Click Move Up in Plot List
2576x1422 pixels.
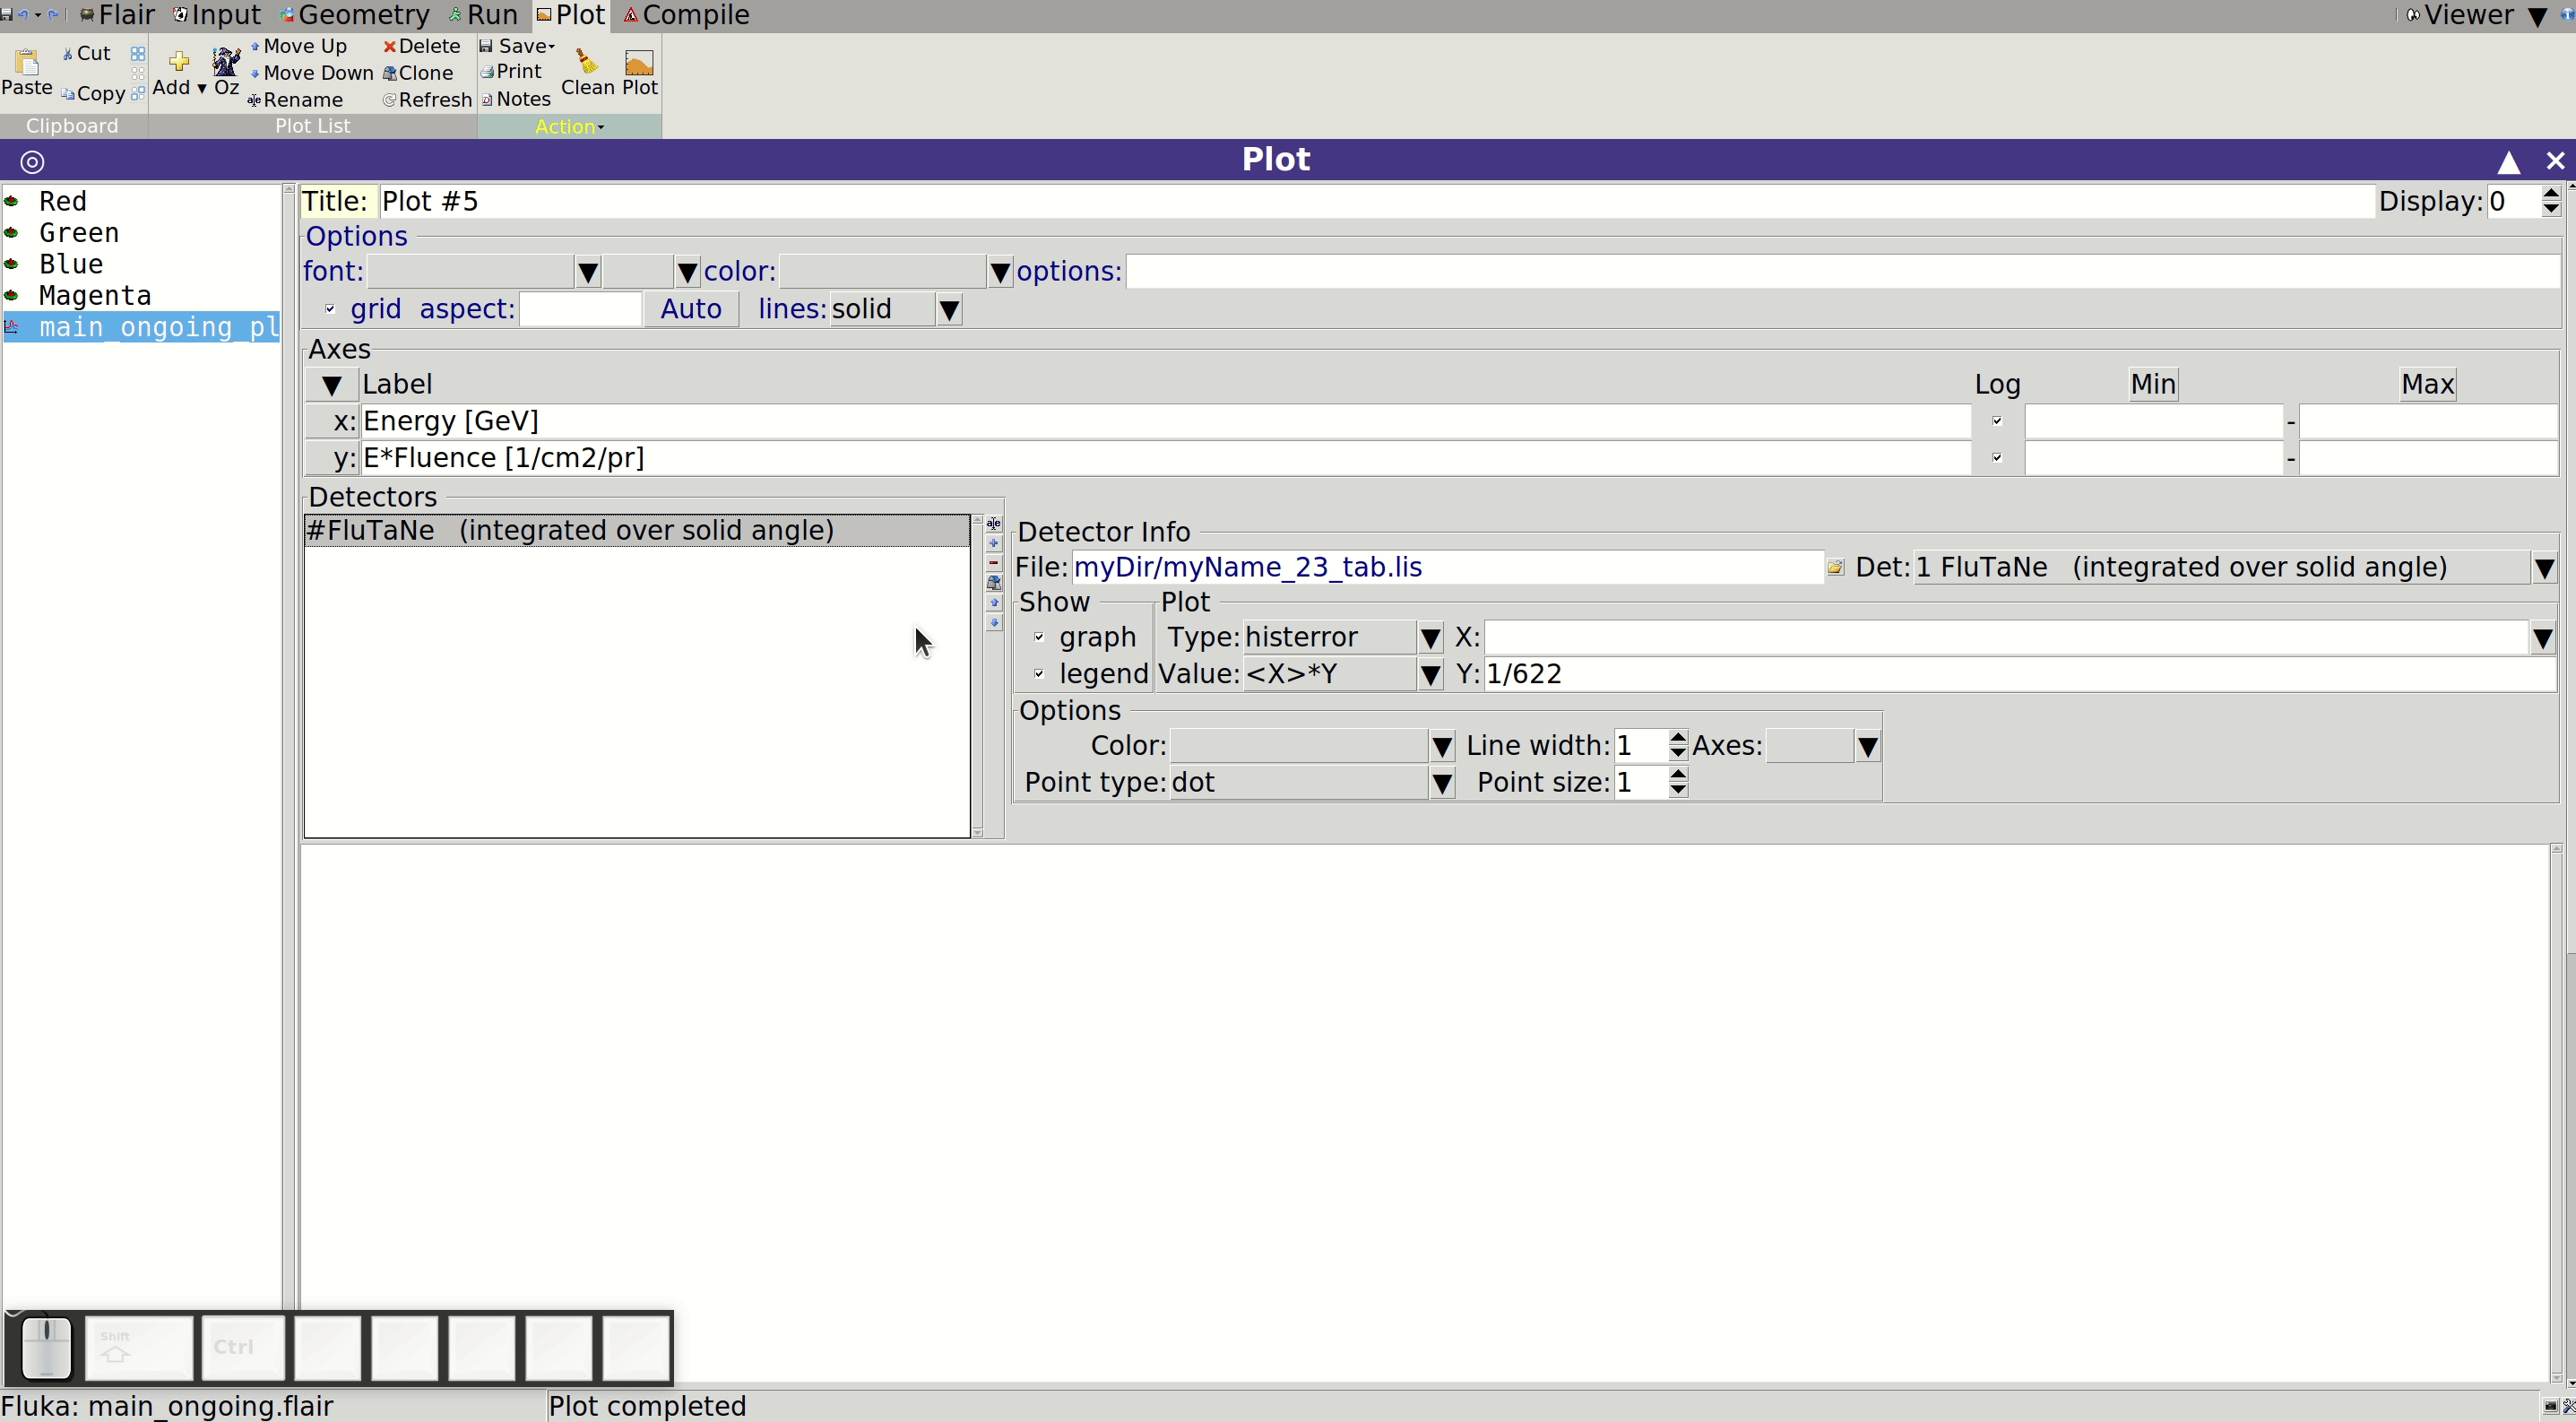tap(298, 46)
